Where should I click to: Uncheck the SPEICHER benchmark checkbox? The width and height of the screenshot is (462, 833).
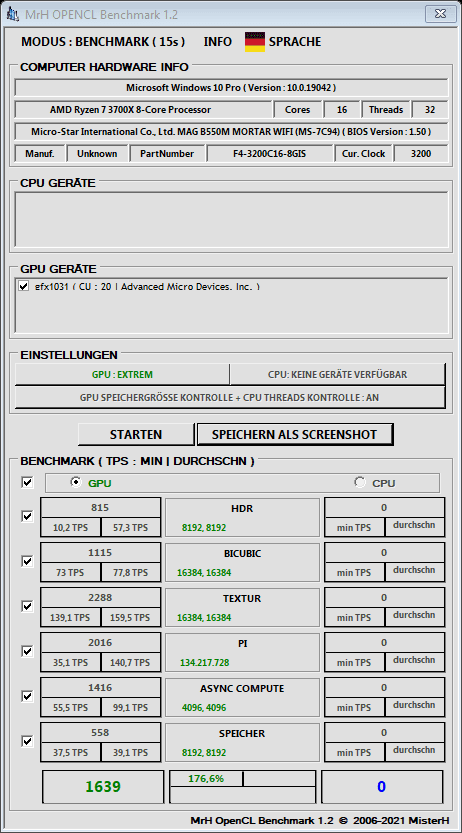(x=27, y=741)
